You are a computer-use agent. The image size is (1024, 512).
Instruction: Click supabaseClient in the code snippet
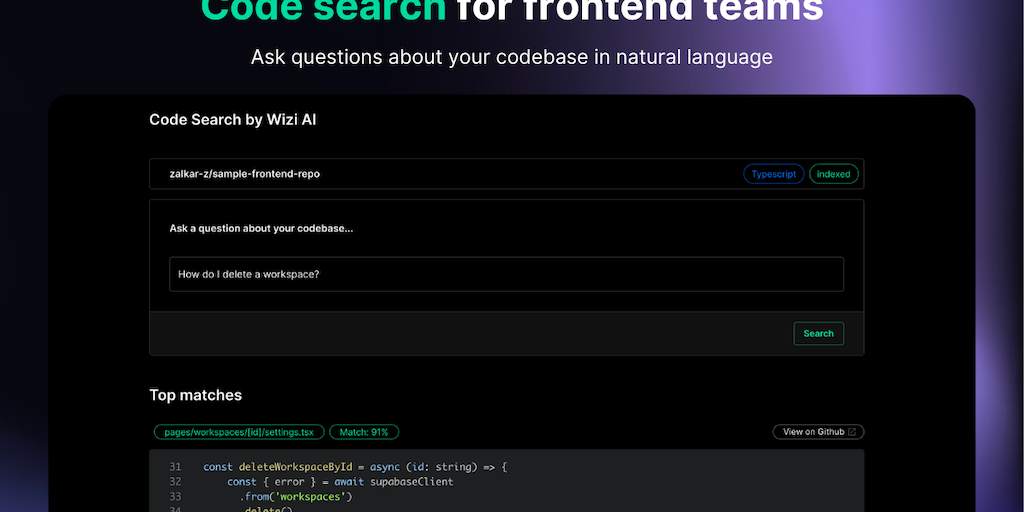tap(411, 482)
